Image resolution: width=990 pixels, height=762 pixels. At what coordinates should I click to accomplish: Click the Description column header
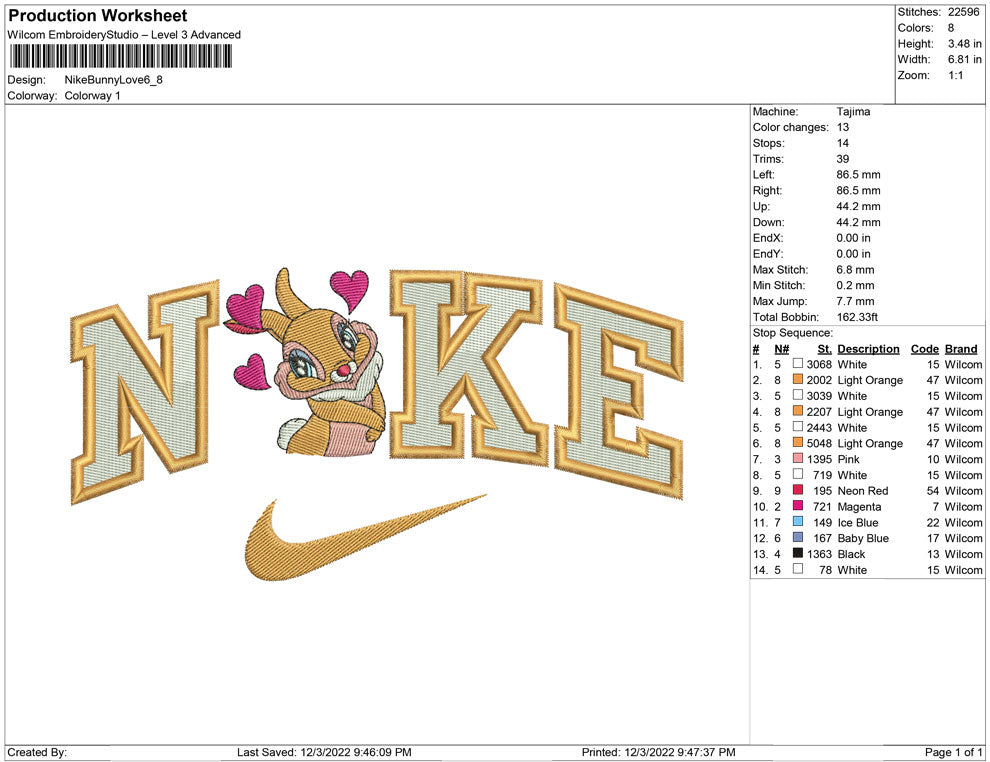[868, 349]
